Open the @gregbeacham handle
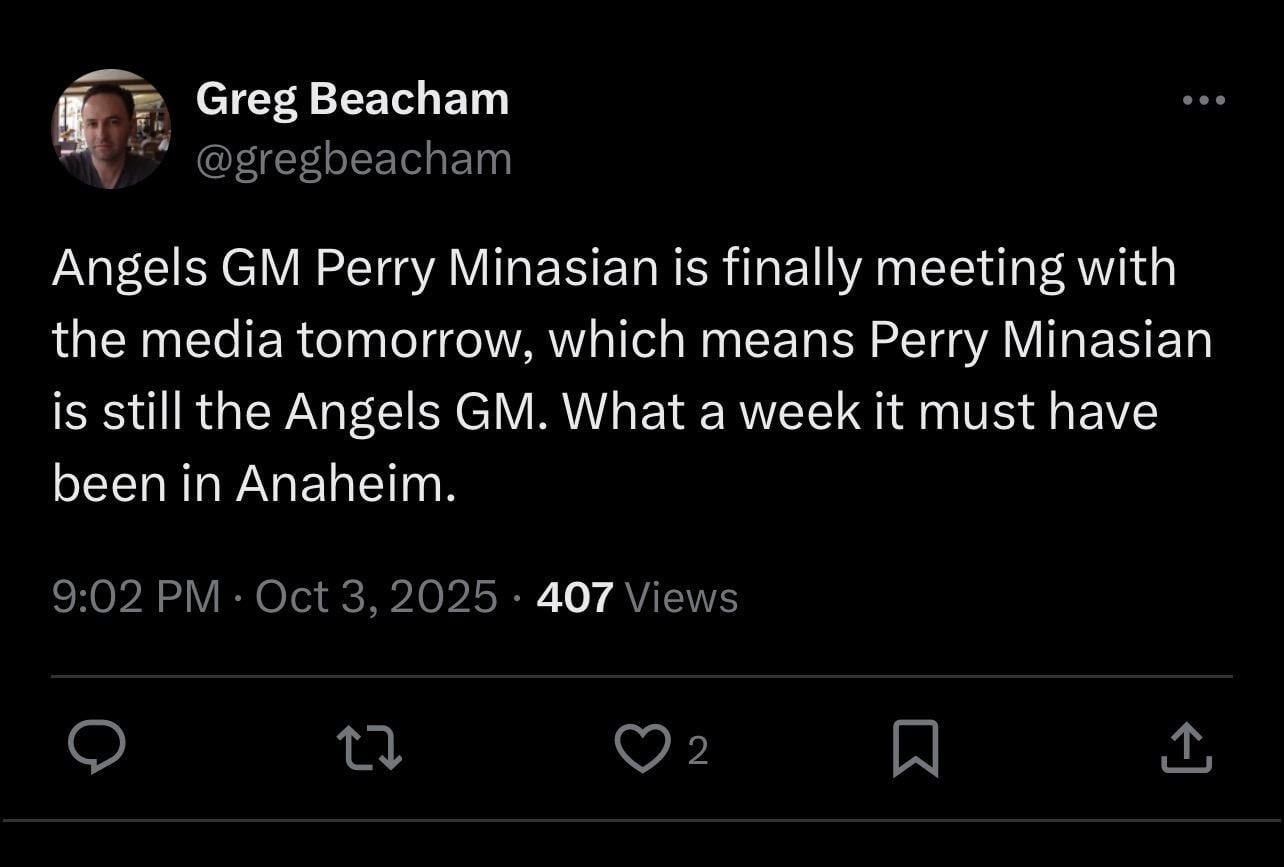The width and height of the screenshot is (1284, 867). [x=355, y=157]
